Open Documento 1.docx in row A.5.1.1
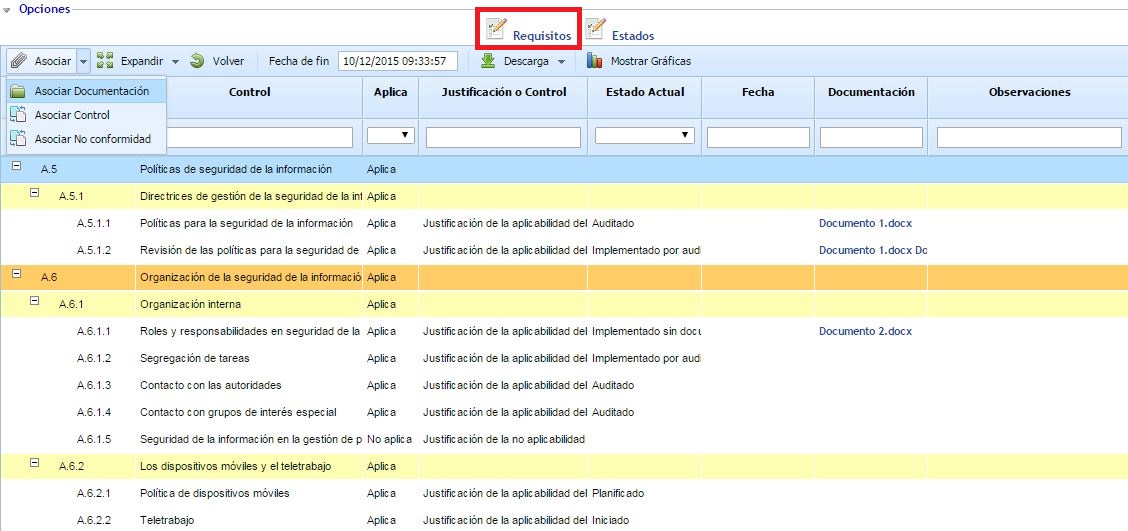 point(865,223)
